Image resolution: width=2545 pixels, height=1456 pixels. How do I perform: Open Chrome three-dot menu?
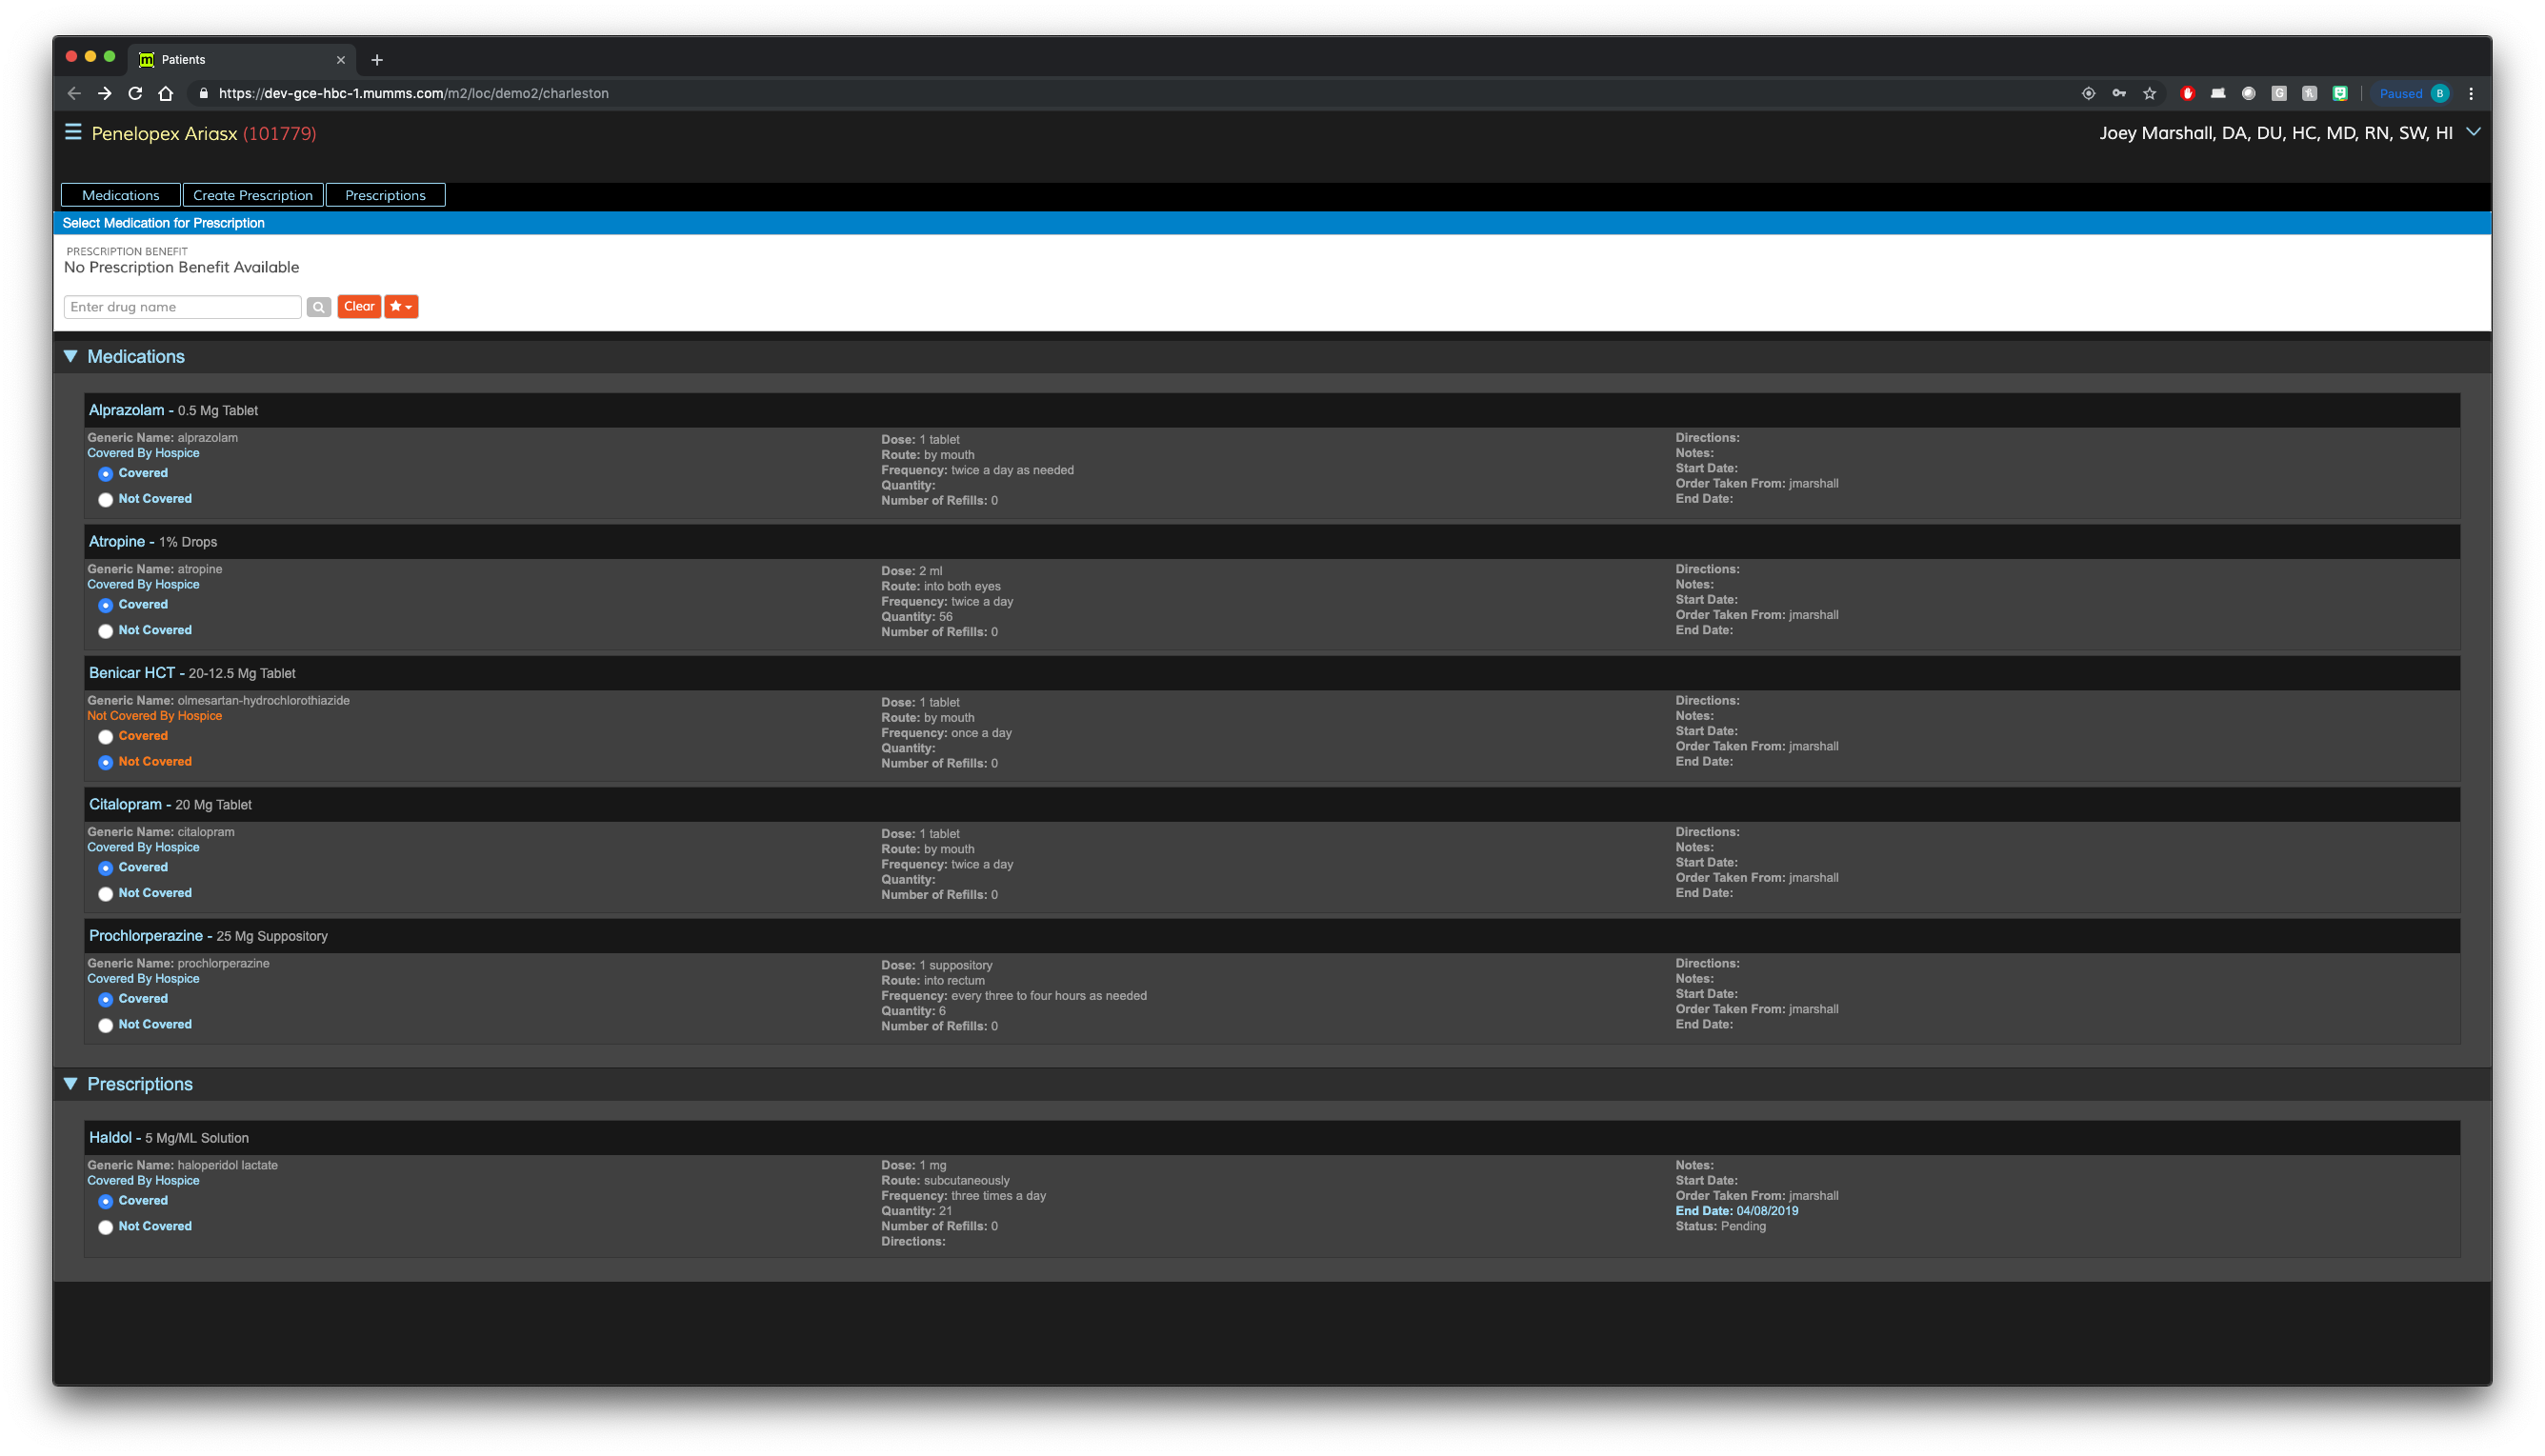[2471, 93]
